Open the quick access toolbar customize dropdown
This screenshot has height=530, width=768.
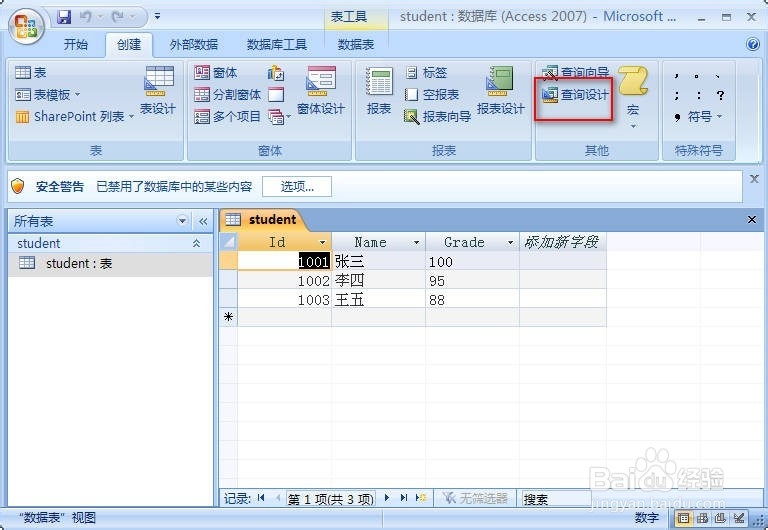(157, 17)
